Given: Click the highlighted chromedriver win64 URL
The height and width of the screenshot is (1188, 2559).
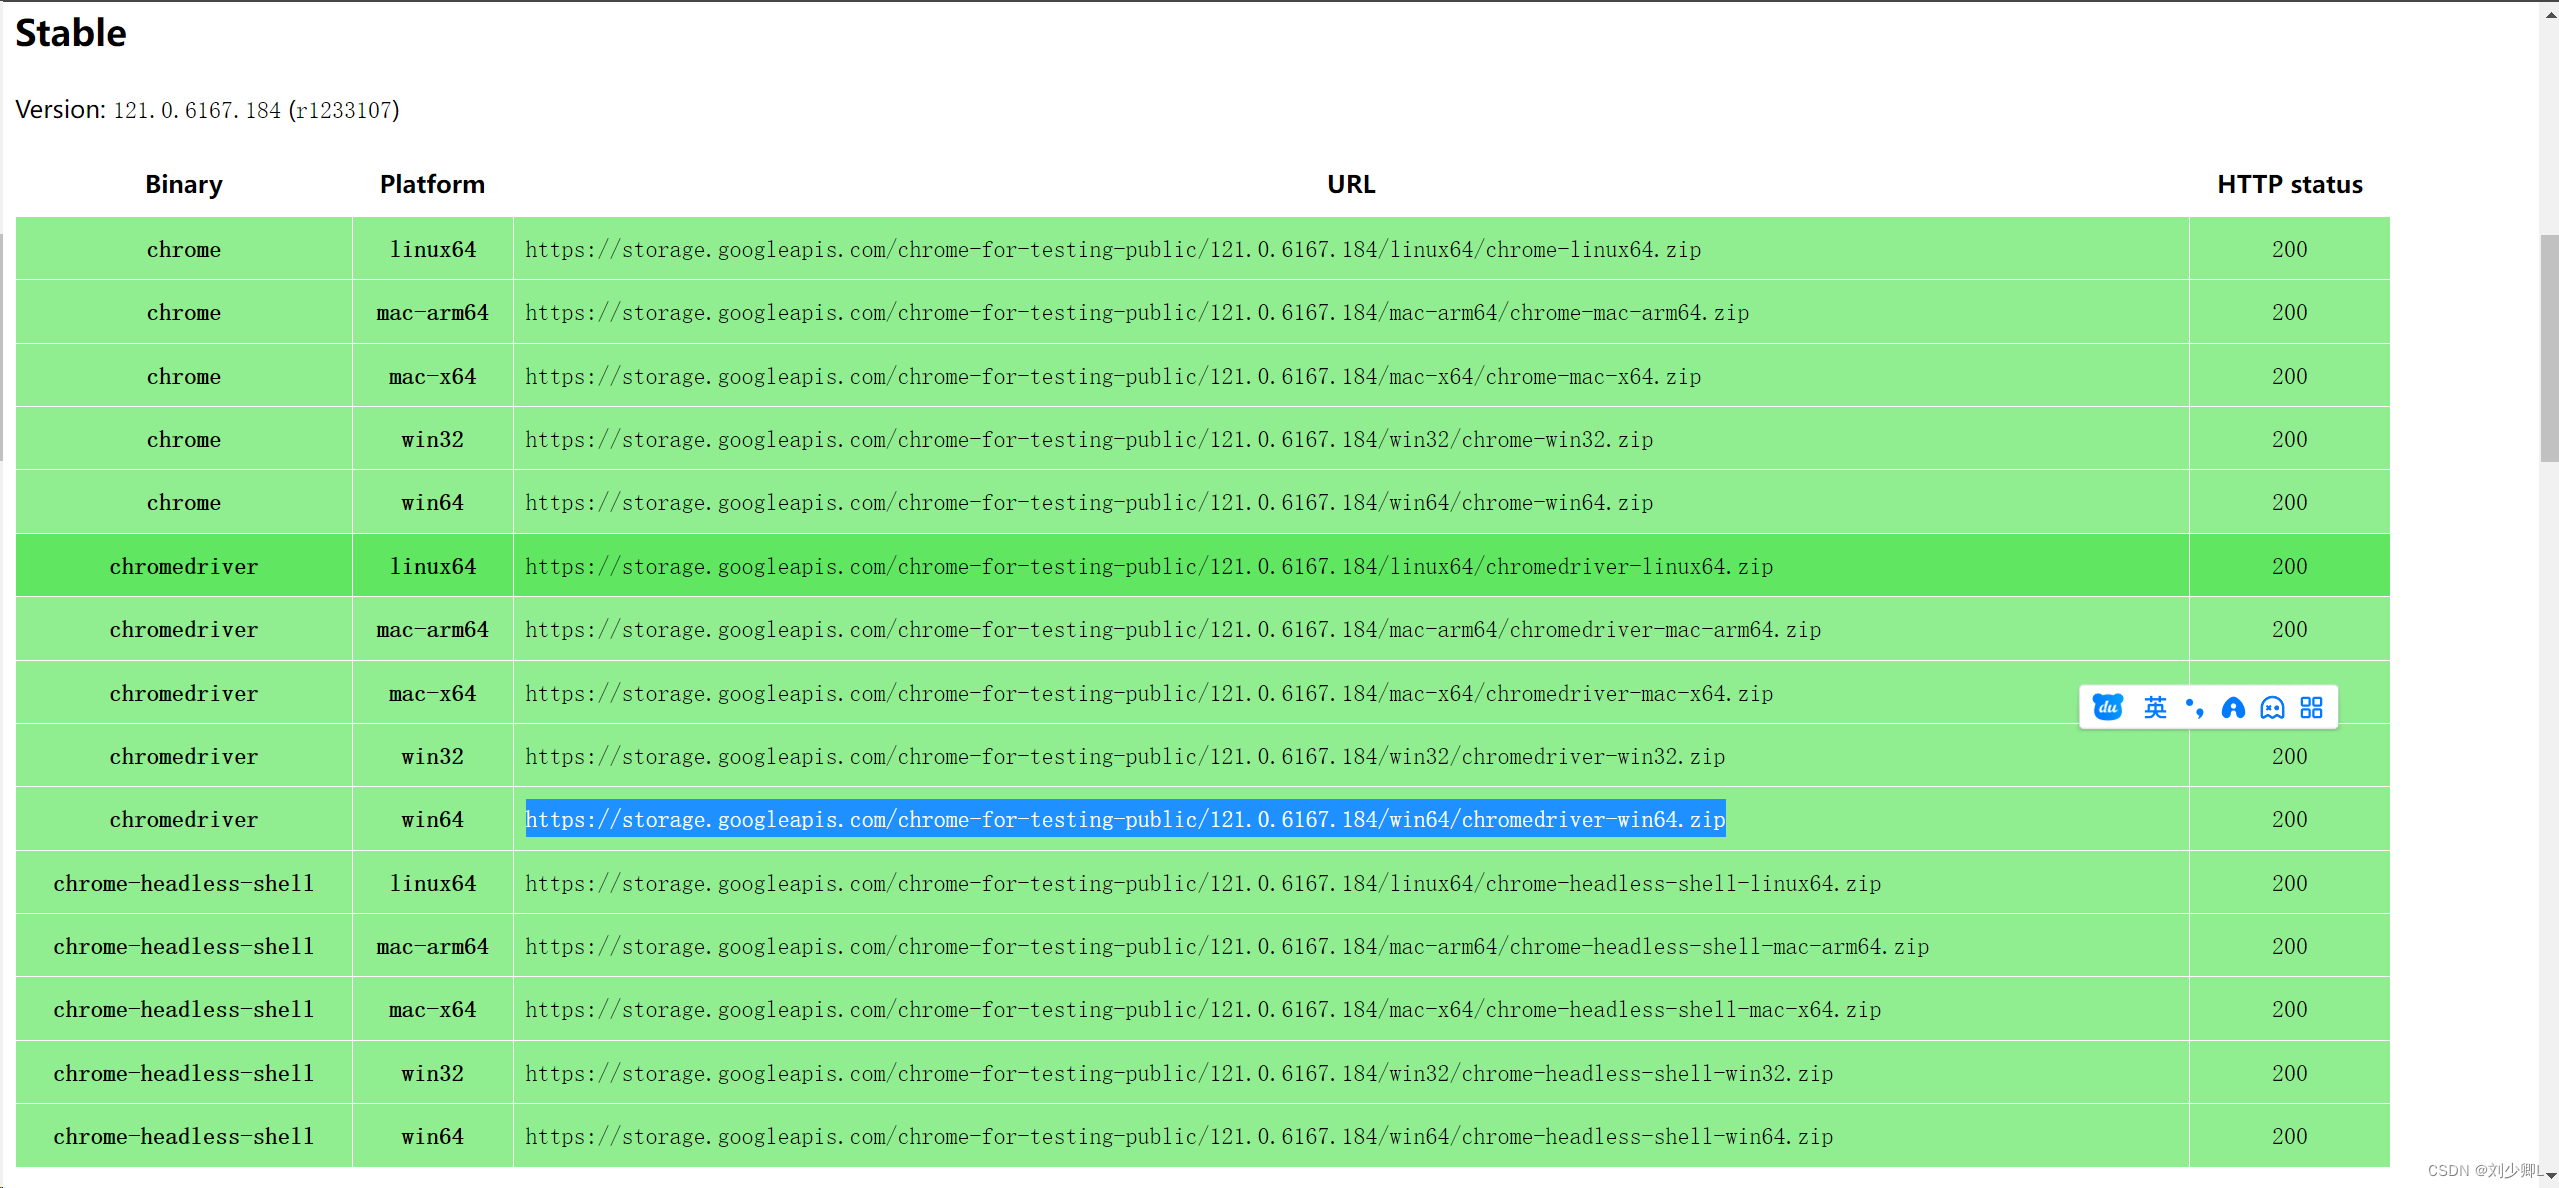Looking at the screenshot, I should click(x=1125, y=820).
